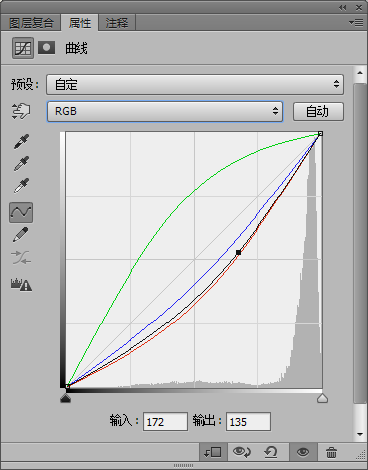Image resolution: width=368 pixels, height=470 pixels.
Task: Click the 自动 auto button
Action: tap(318, 111)
